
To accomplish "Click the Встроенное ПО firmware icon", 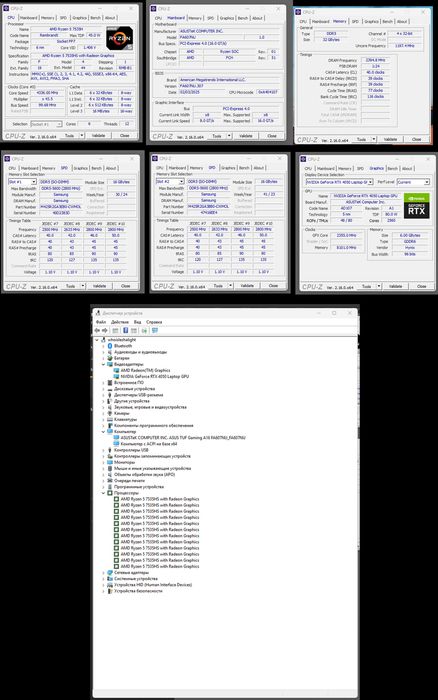I will 110,383.
